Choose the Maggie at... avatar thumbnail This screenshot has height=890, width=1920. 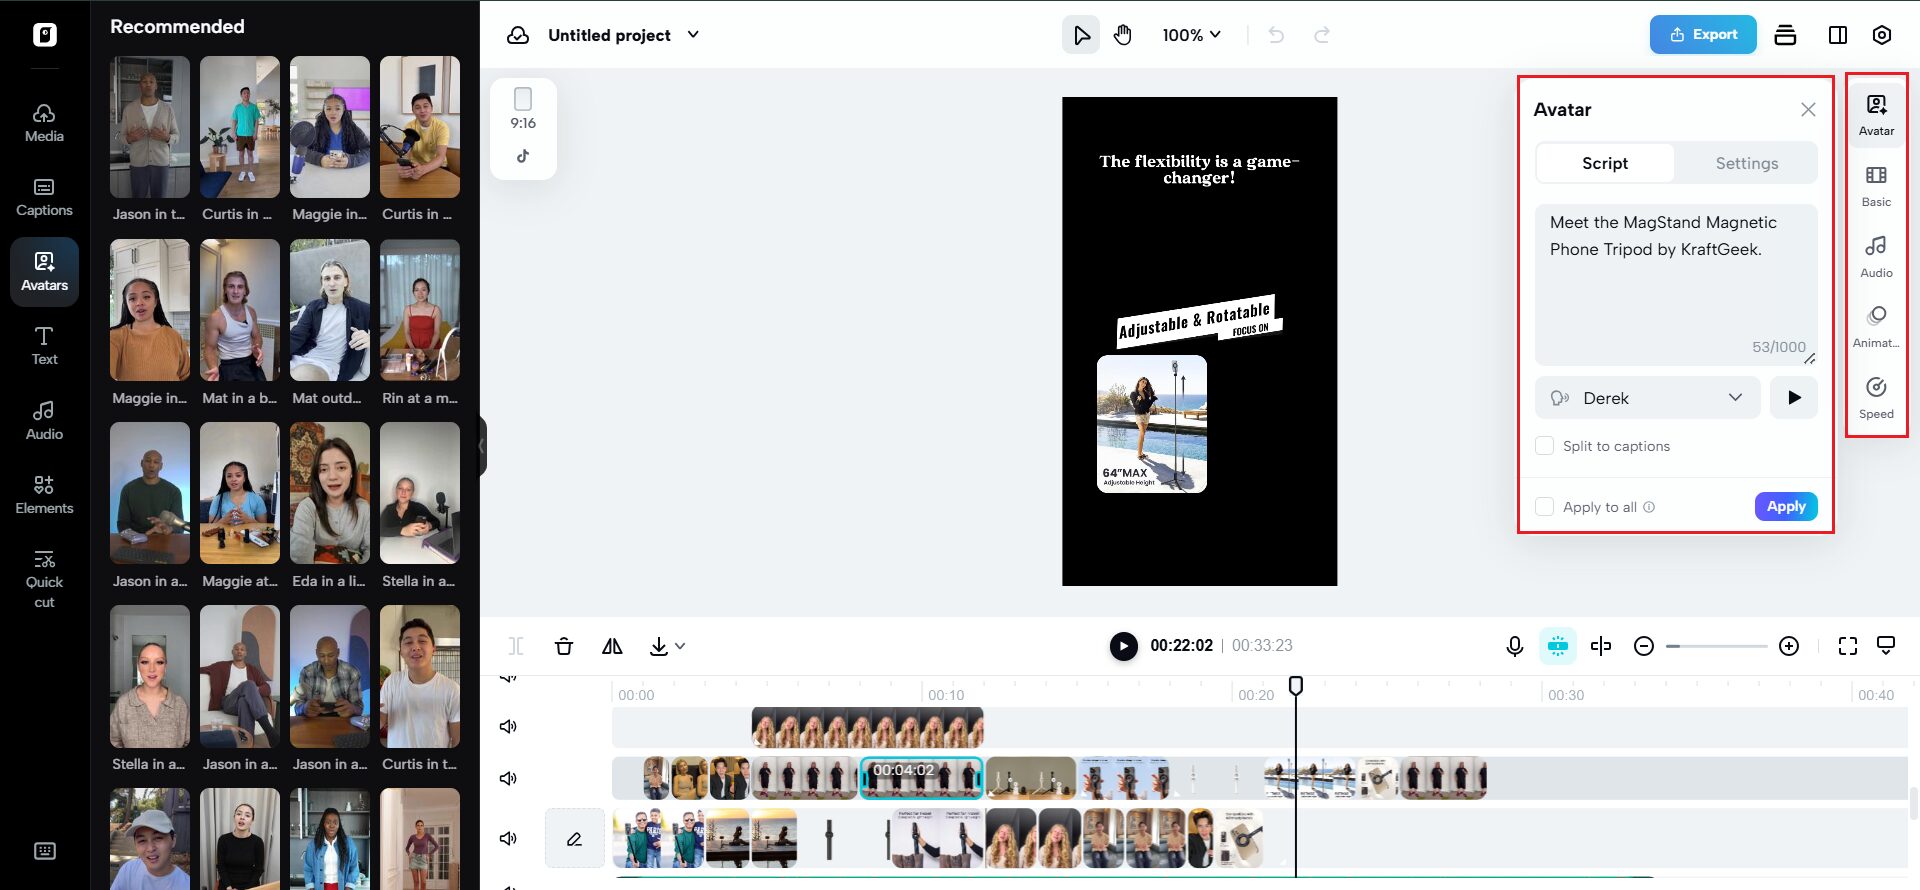239,493
